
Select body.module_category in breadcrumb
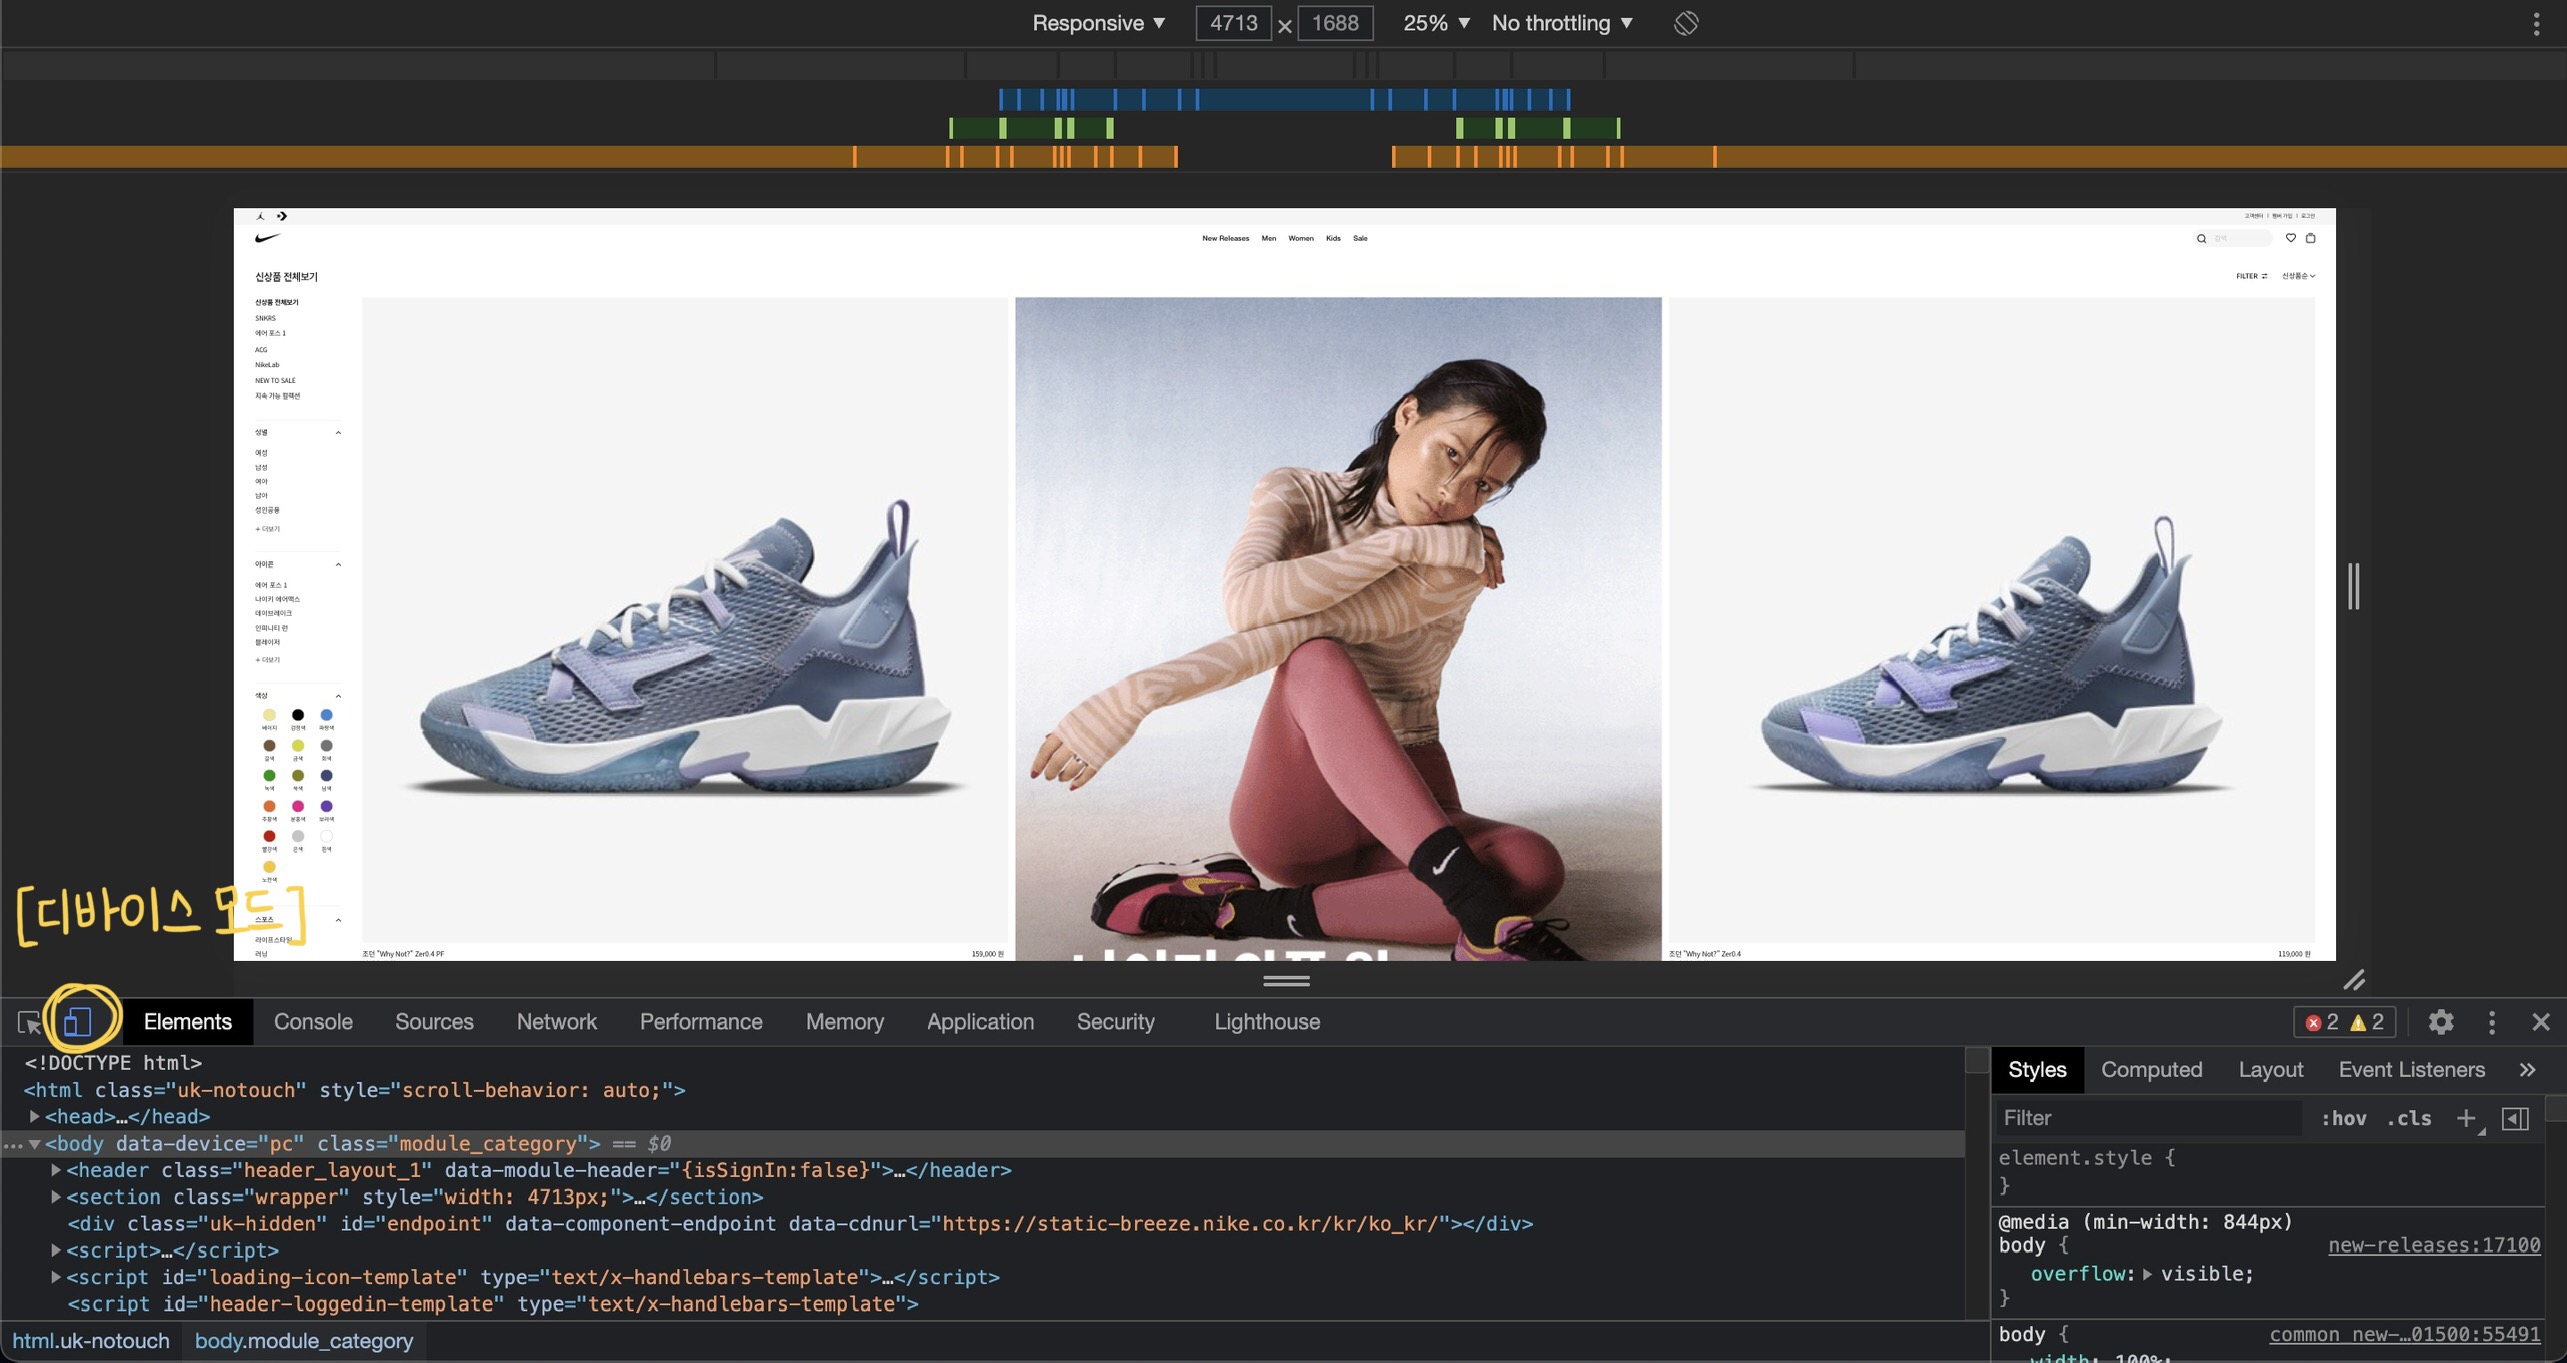[x=303, y=1340]
